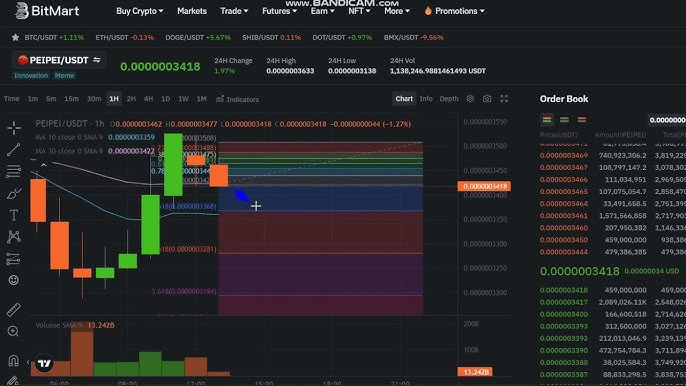Switch to the 2H timeframe

pos(131,99)
